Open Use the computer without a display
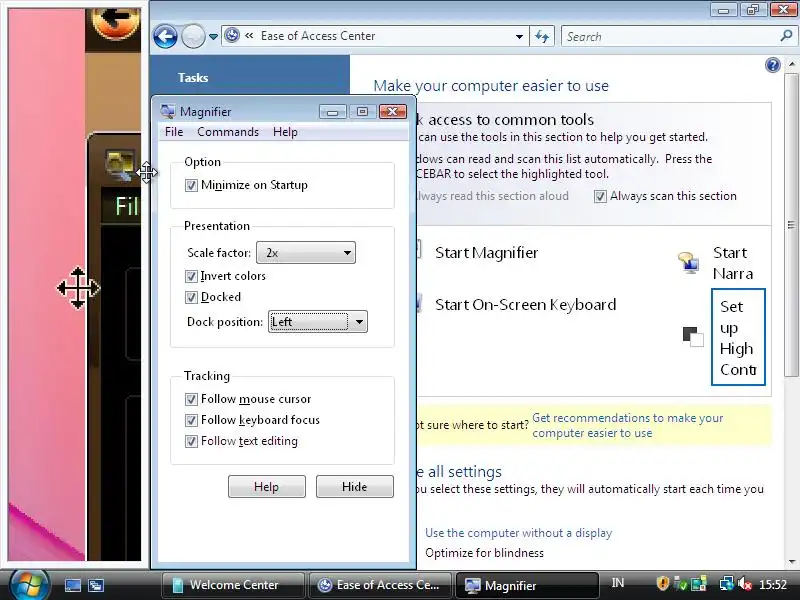This screenshot has width=800, height=600. [x=518, y=533]
